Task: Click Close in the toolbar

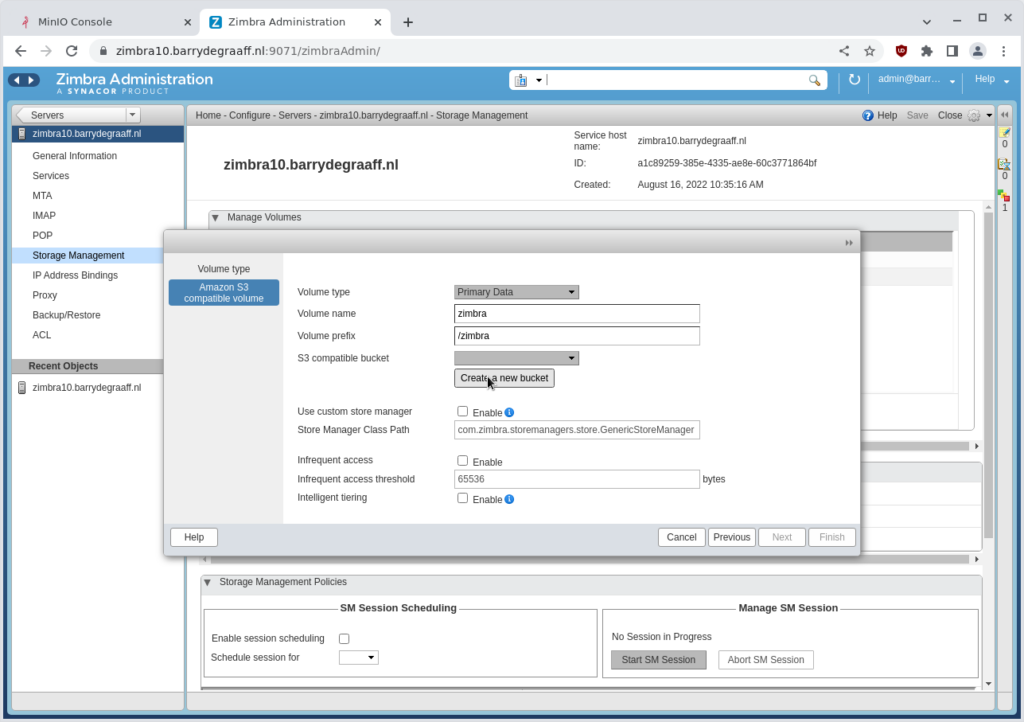Action: [950, 116]
